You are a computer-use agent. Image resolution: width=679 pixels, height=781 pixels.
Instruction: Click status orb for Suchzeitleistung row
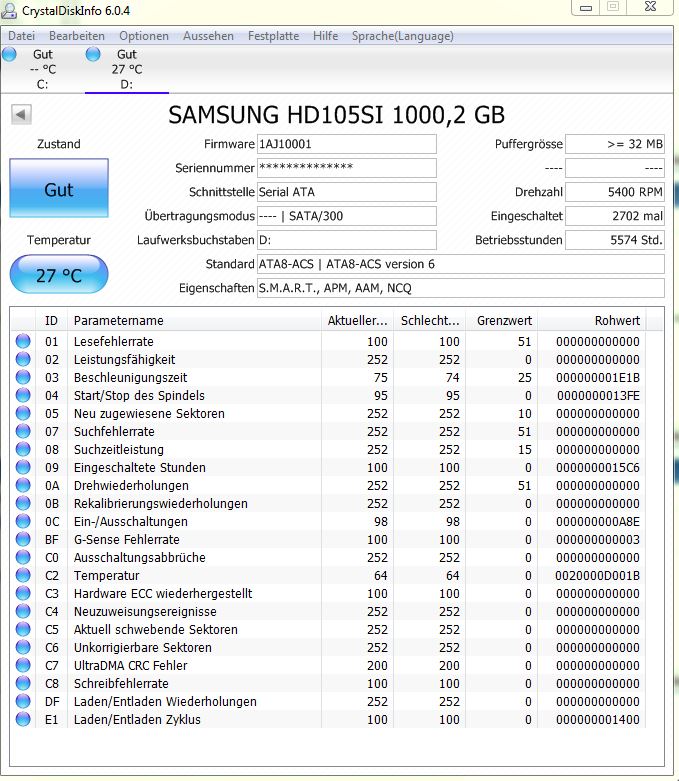[23, 449]
